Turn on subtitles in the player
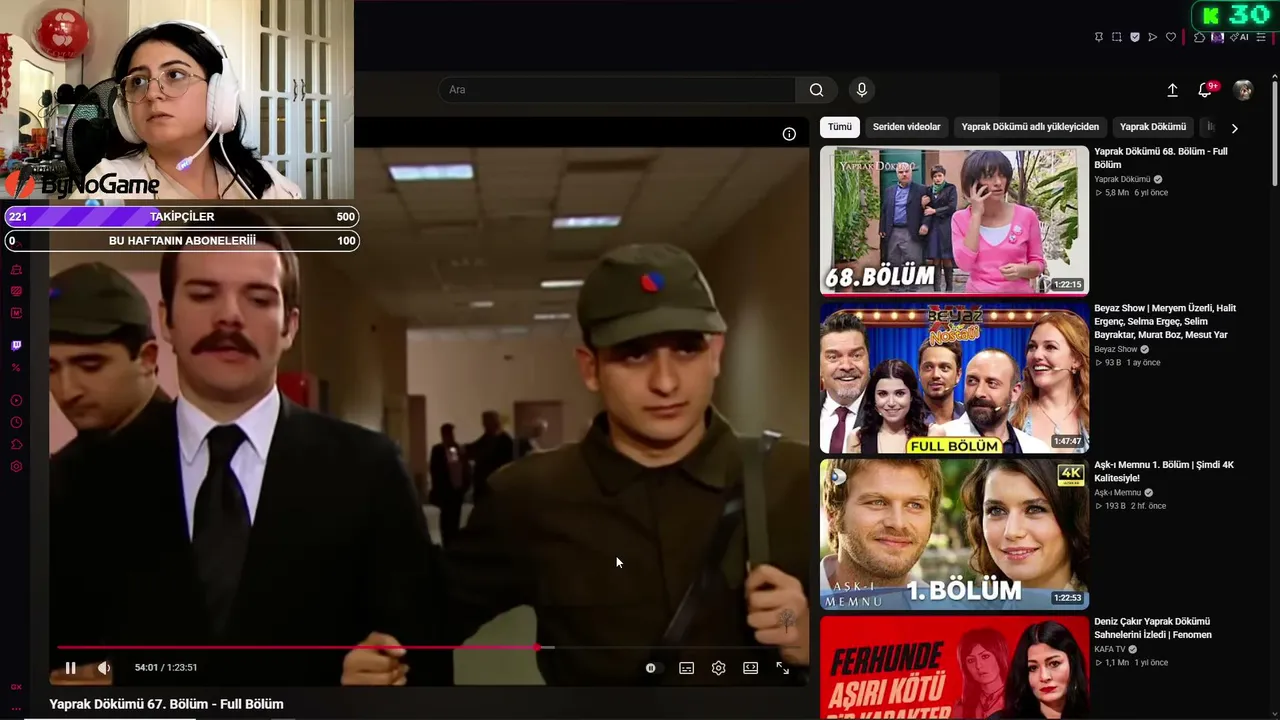Viewport: 1280px width, 720px height. [687, 668]
